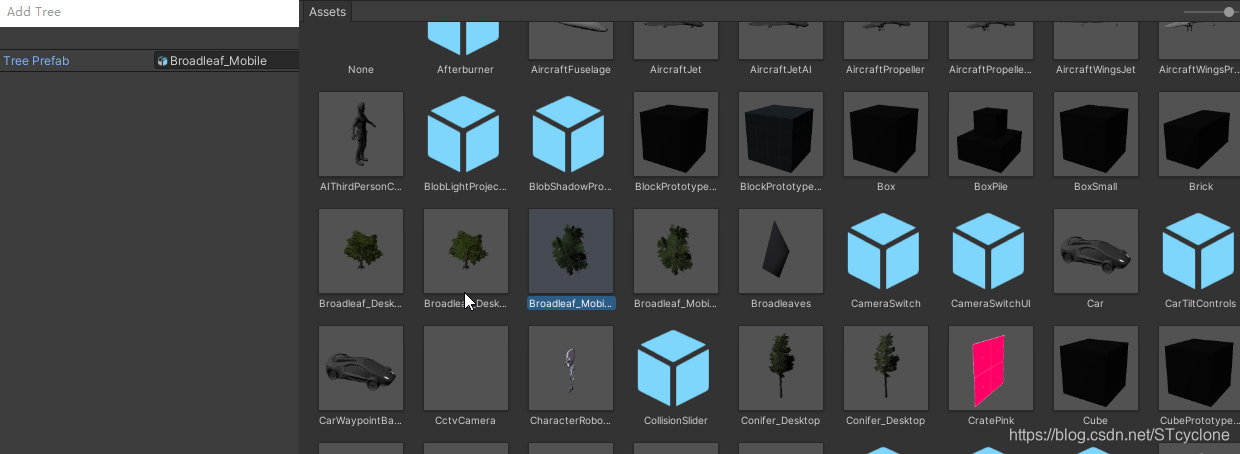Screen dimensions: 1240x454
Task: Pick the CharacterRobo... asset thumbnail
Action: coord(570,368)
